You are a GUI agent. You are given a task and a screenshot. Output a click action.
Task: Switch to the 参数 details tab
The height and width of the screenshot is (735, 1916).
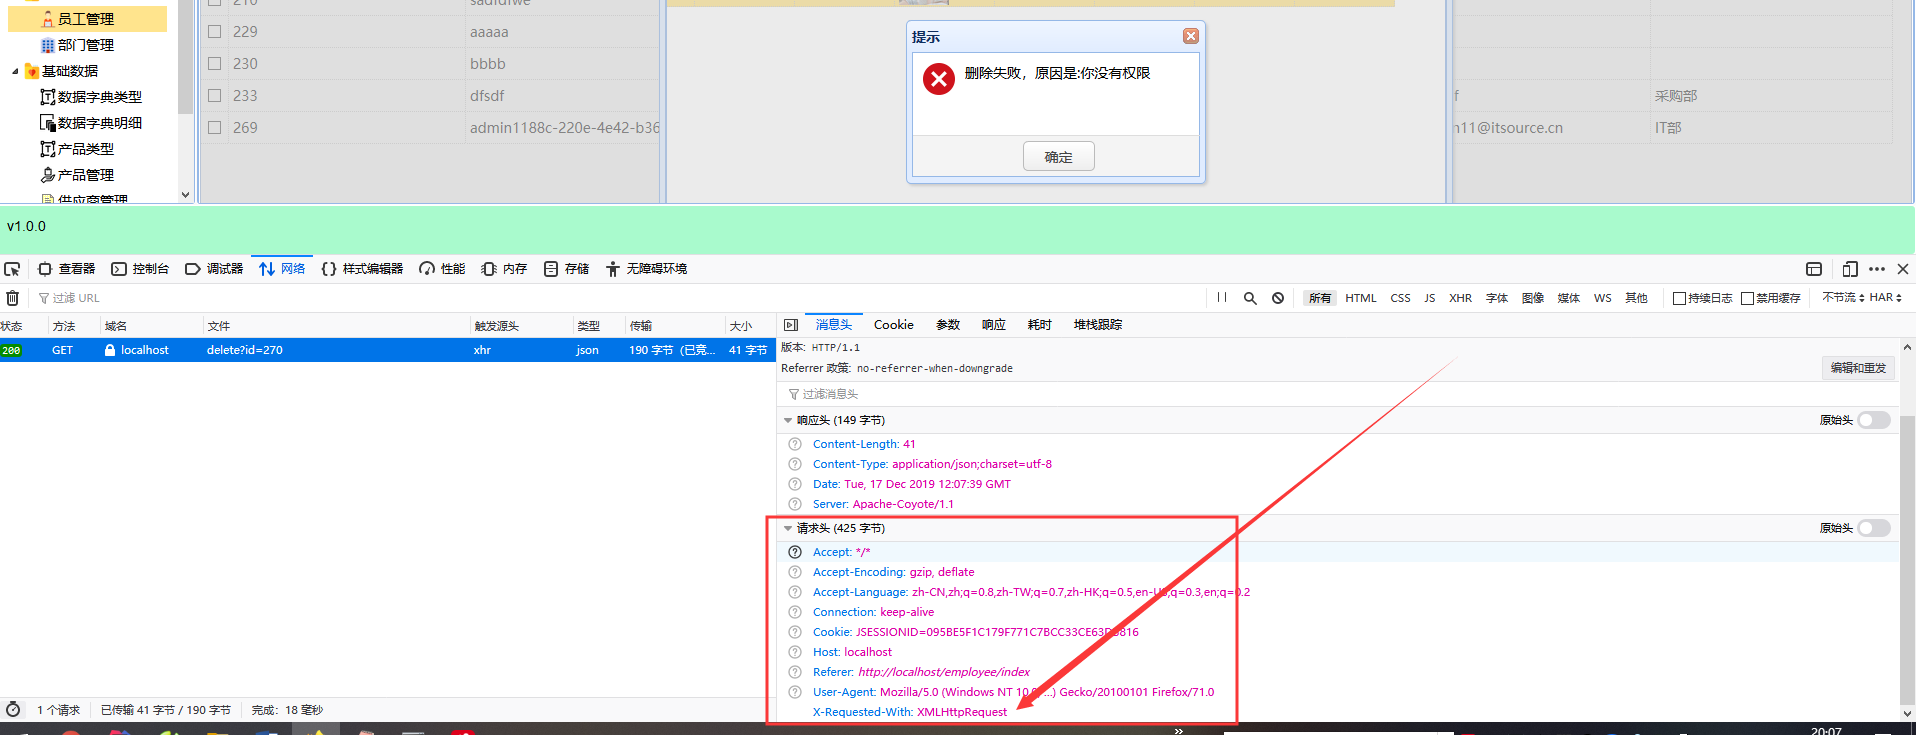(x=948, y=325)
